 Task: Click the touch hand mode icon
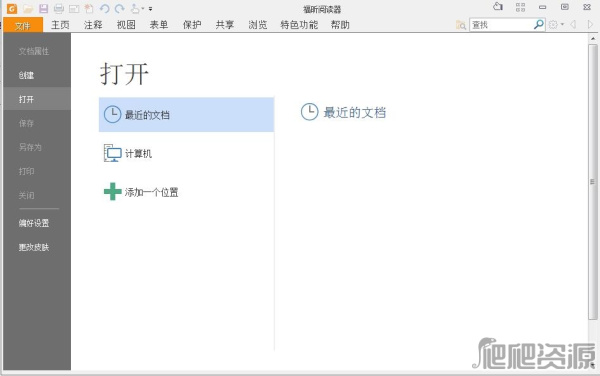135,8
